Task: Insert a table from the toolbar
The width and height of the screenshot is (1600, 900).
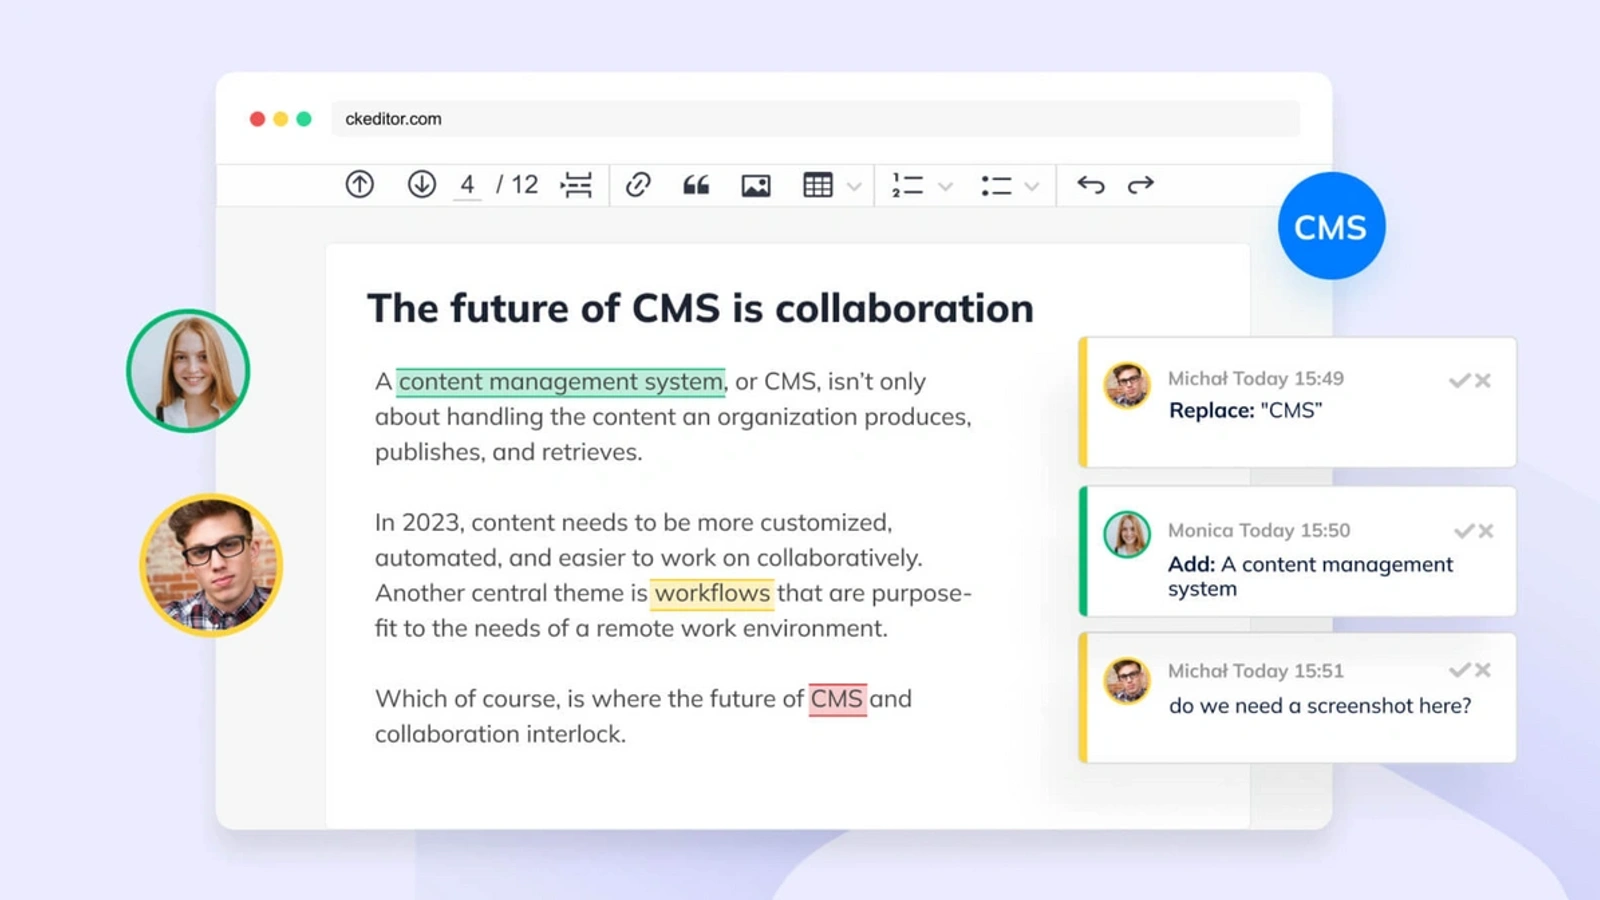Action: [x=818, y=185]
